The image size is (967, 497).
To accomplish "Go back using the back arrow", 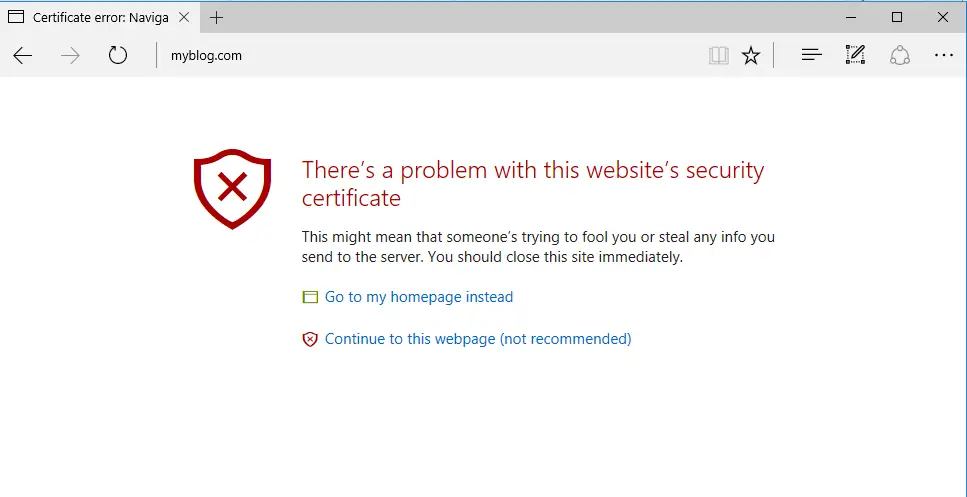I will (23, 55).
